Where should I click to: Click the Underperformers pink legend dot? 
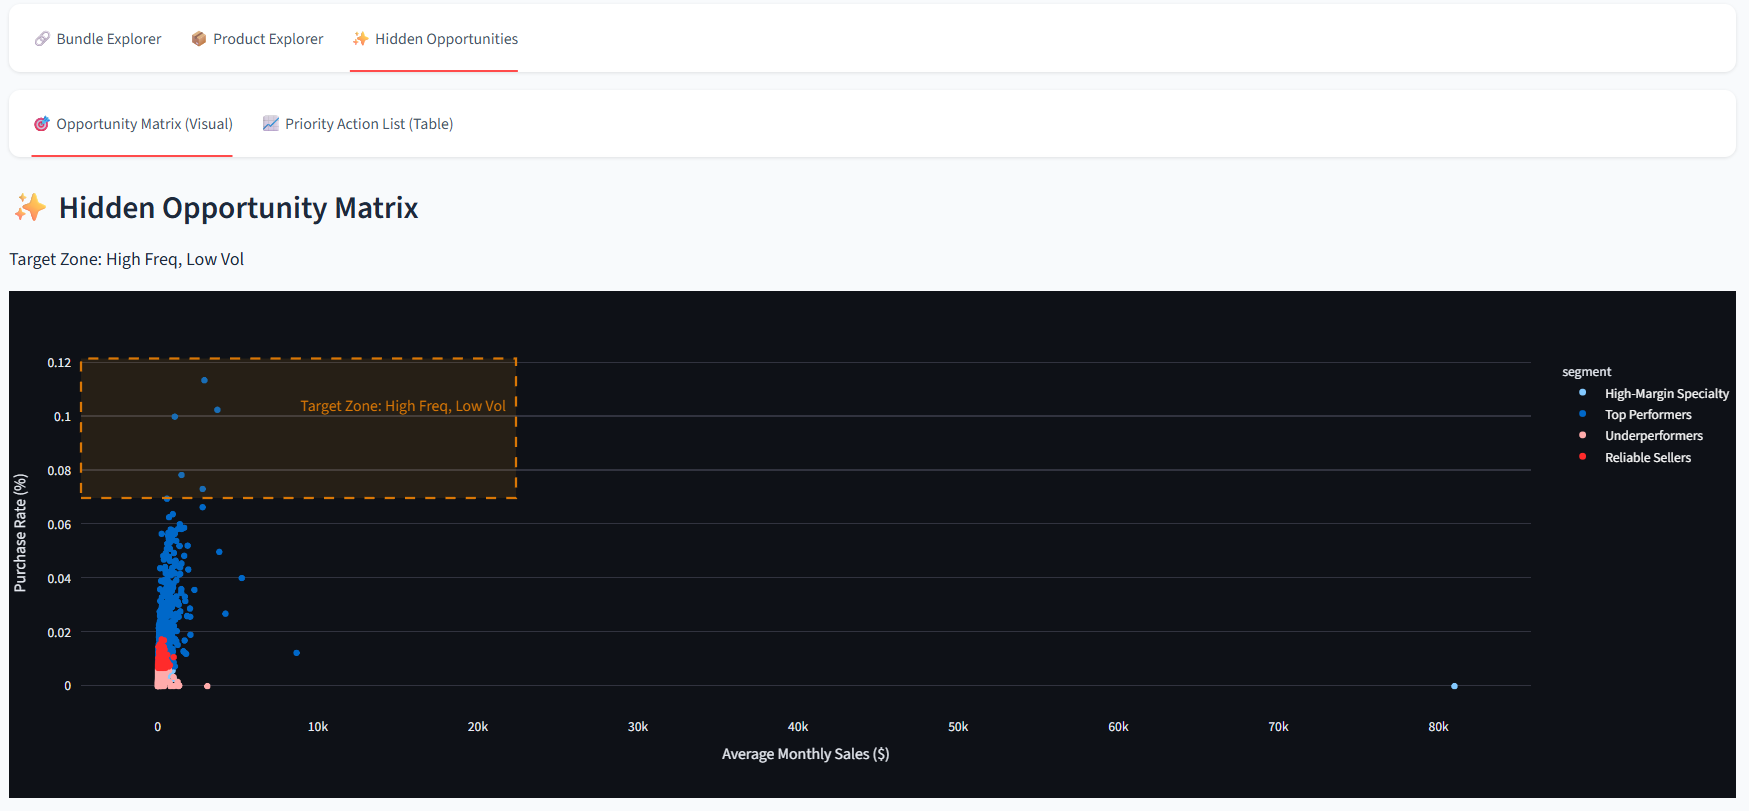1582,435
